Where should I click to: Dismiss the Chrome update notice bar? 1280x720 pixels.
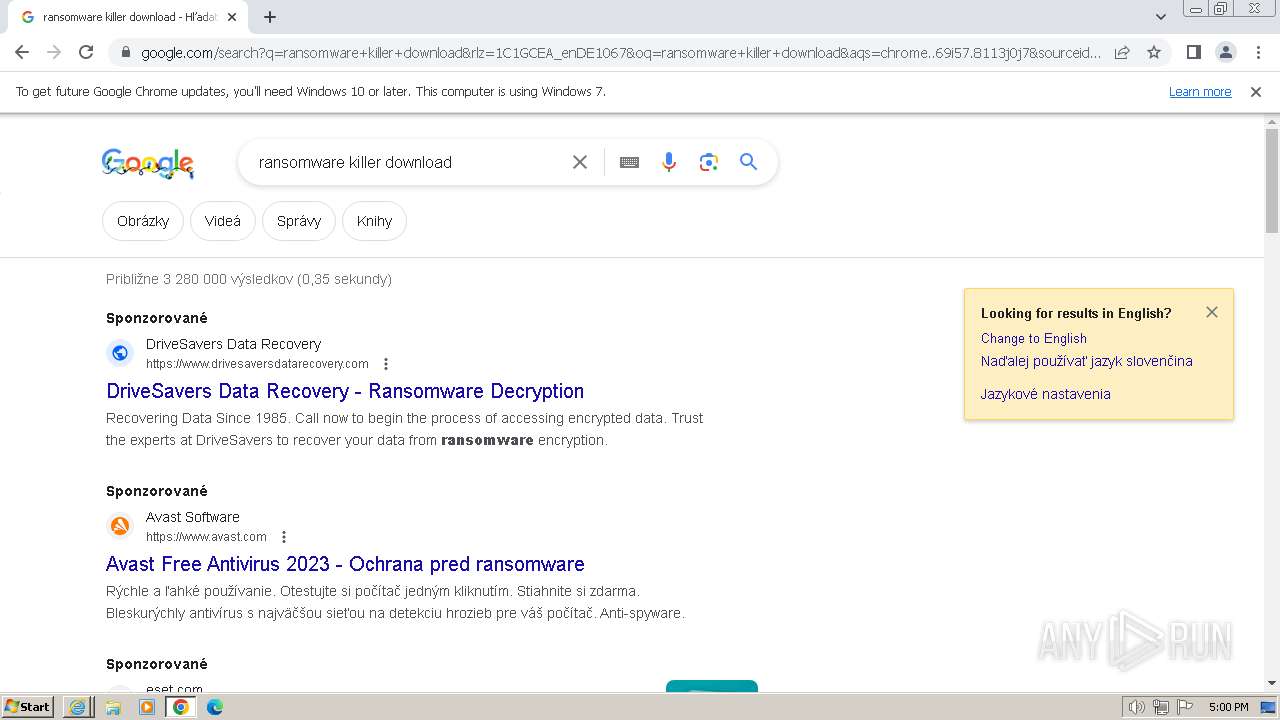click(1256, 91)
